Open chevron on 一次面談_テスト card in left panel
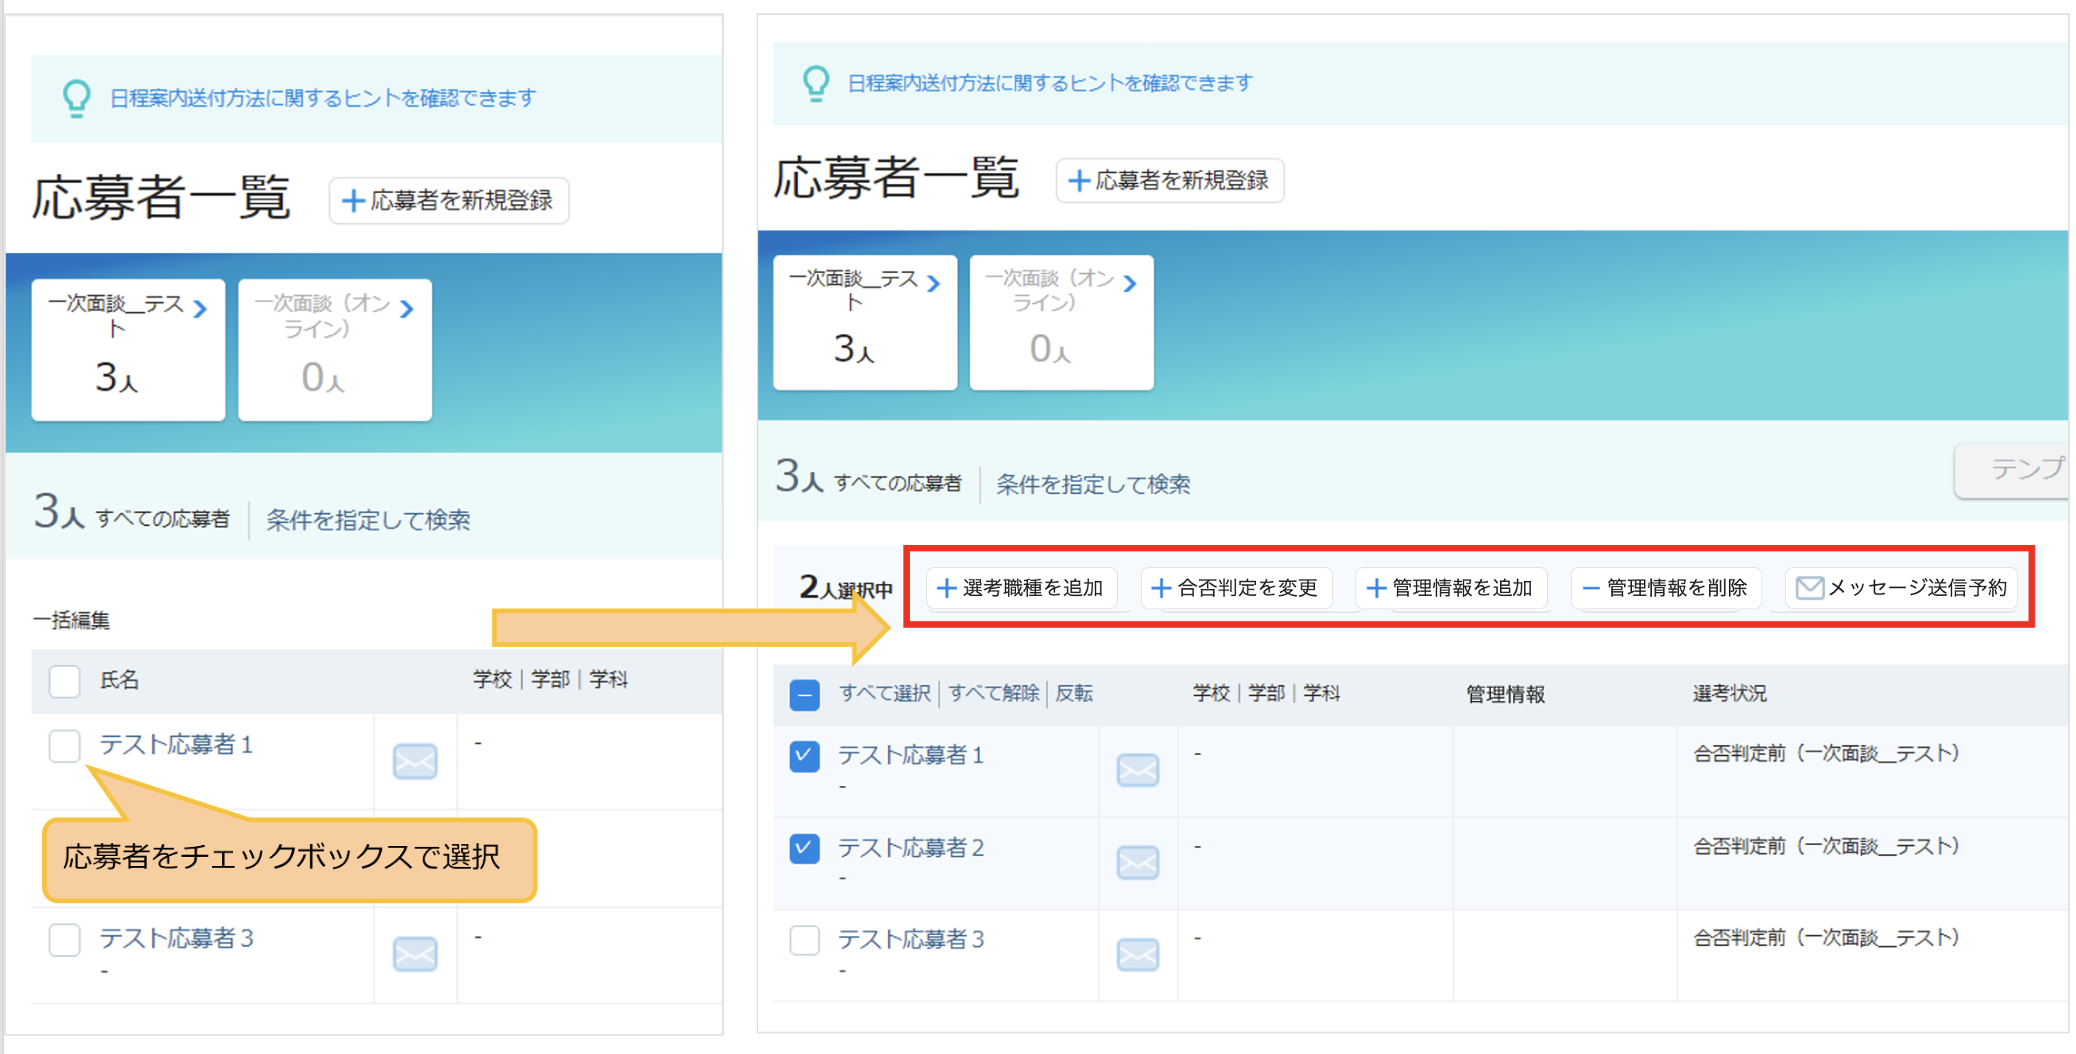 coord(201,309)
